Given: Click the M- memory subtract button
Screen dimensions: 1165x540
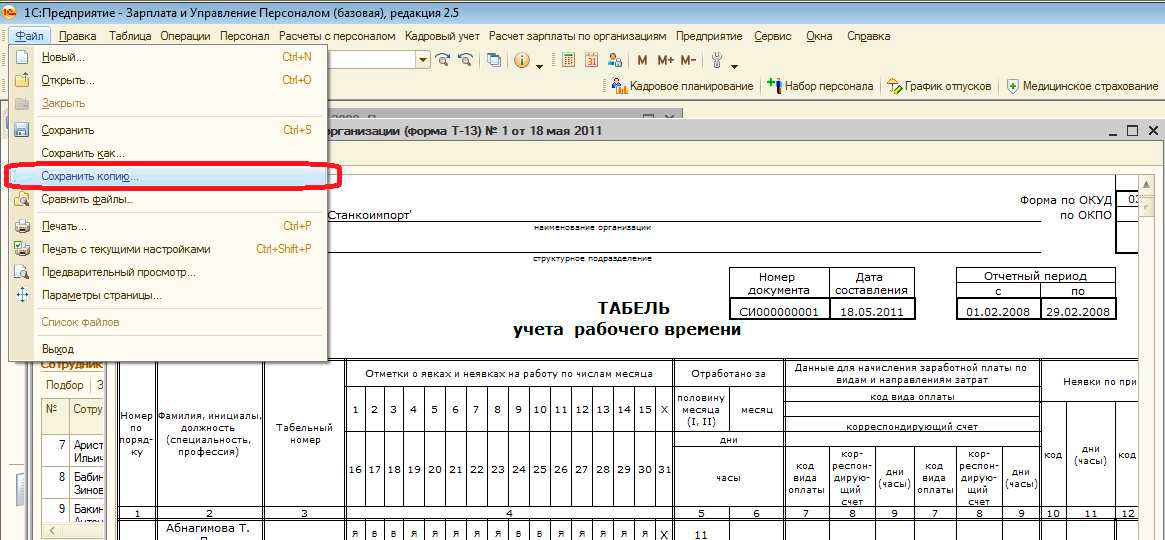Looking at the screenshot, I should click(688, 61).
